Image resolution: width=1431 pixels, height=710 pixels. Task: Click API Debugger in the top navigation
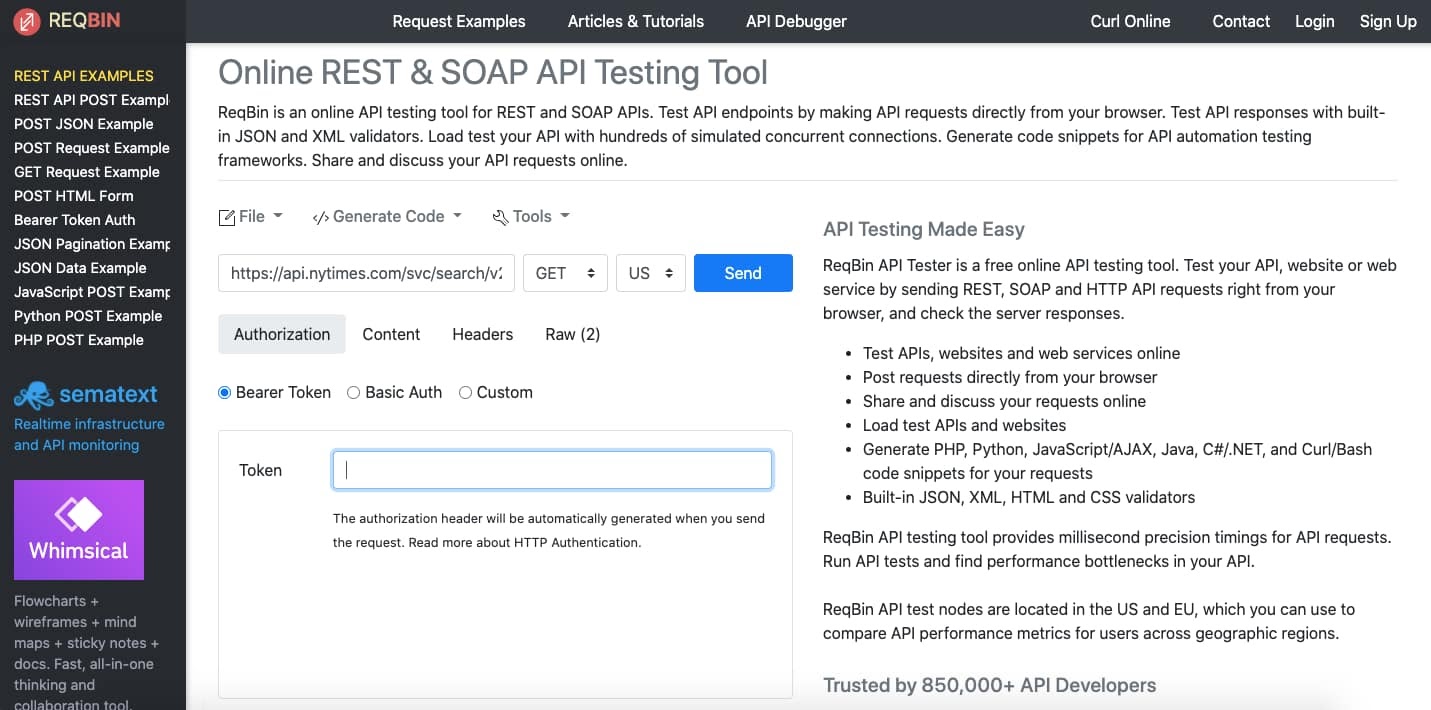coord(795,21)
